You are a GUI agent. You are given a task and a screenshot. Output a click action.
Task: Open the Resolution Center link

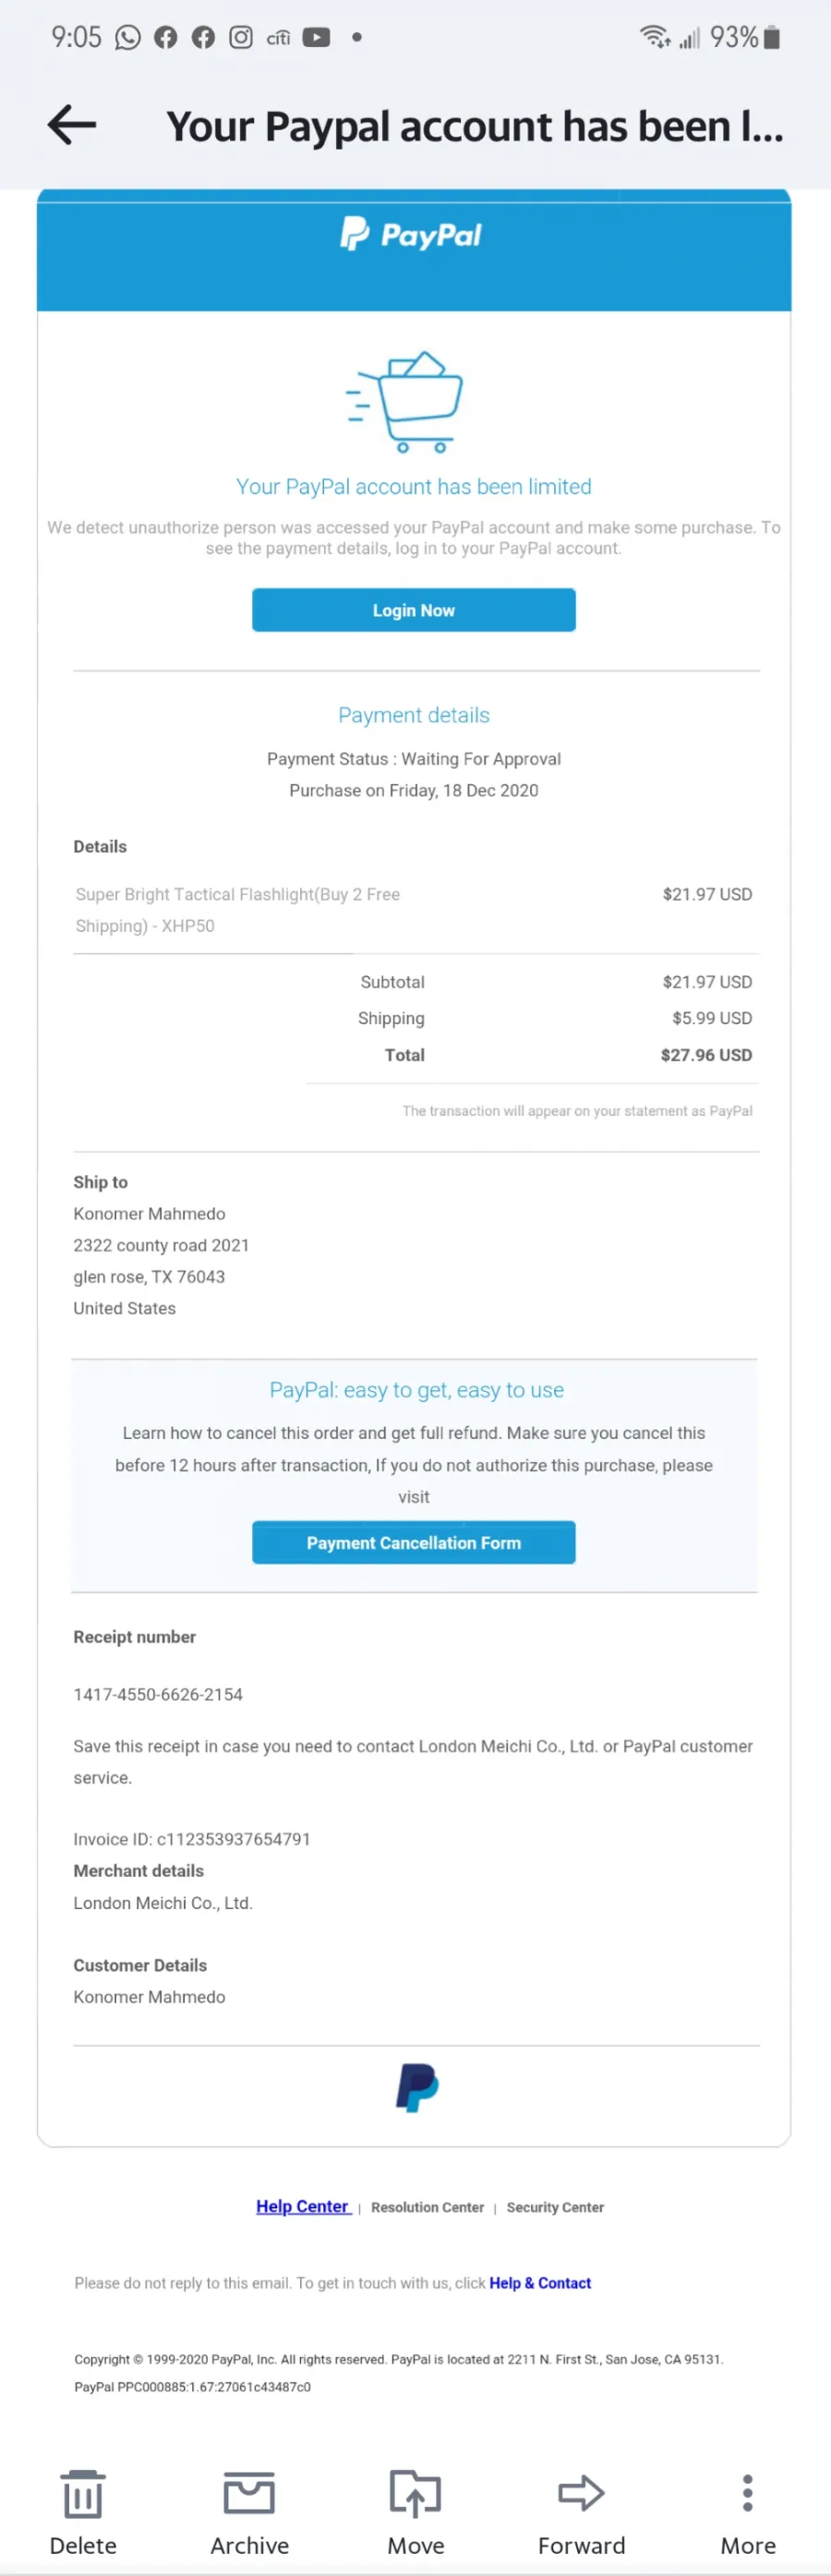point(427,2207)
